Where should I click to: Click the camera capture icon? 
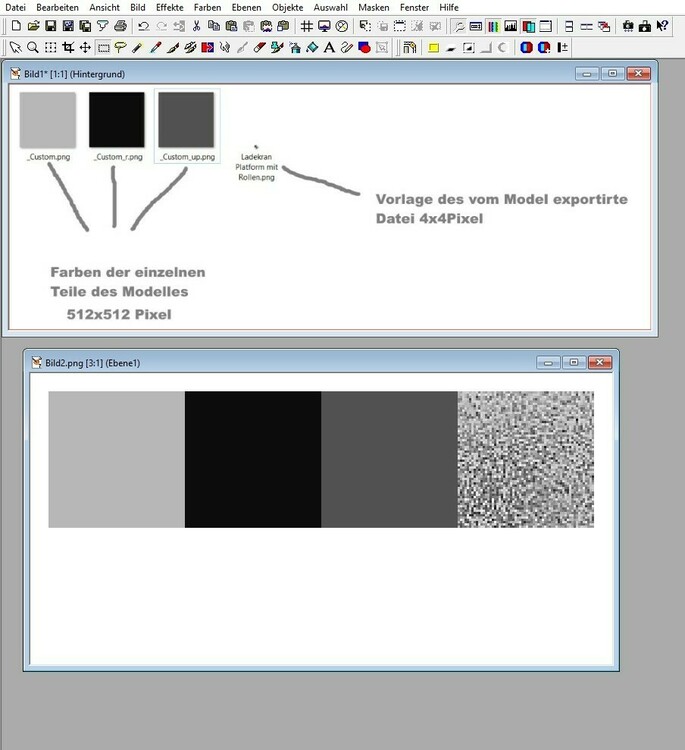click(x=628, y=26)
